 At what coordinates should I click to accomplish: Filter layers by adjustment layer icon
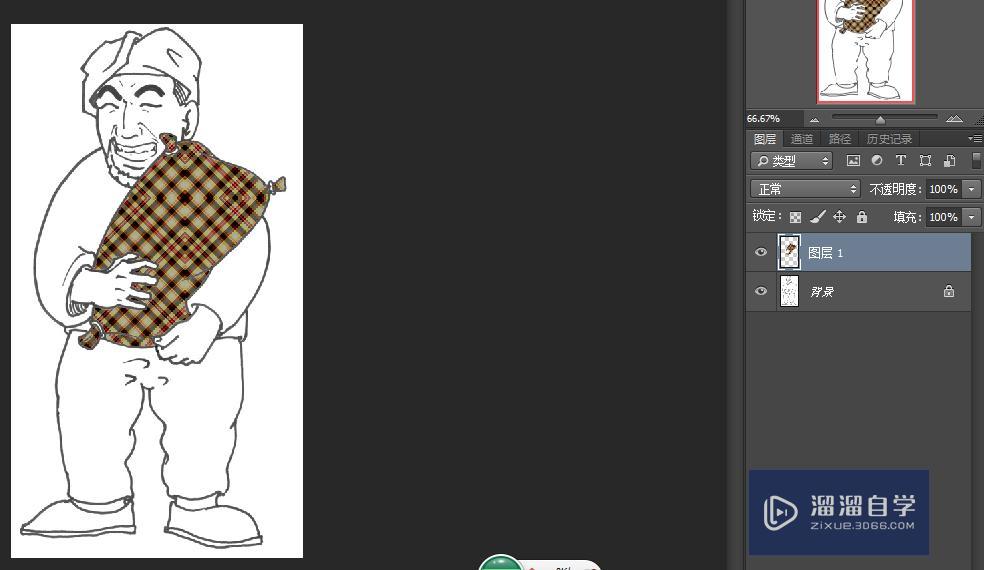pos(877,160)
